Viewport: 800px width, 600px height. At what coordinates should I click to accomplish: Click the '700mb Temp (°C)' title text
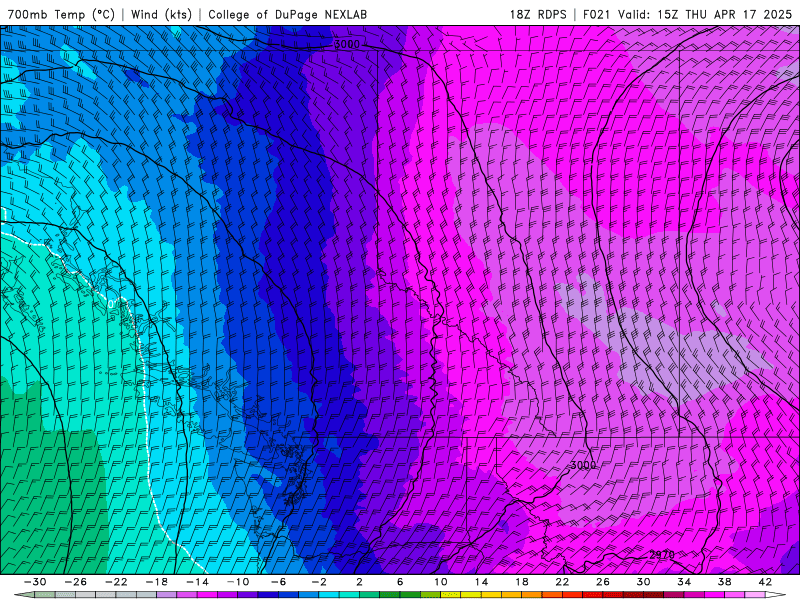tap(60, 14)
